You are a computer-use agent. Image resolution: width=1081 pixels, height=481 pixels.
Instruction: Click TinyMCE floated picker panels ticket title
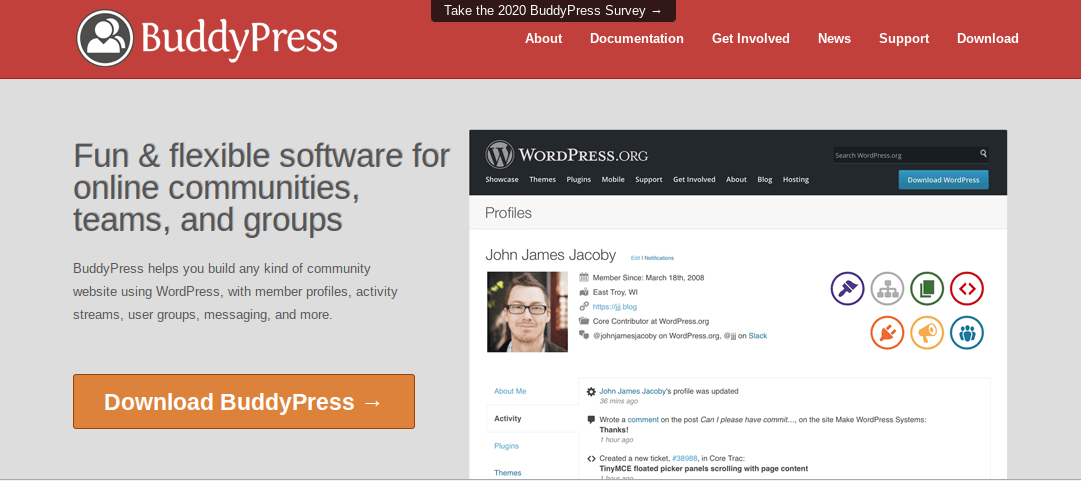703,469
